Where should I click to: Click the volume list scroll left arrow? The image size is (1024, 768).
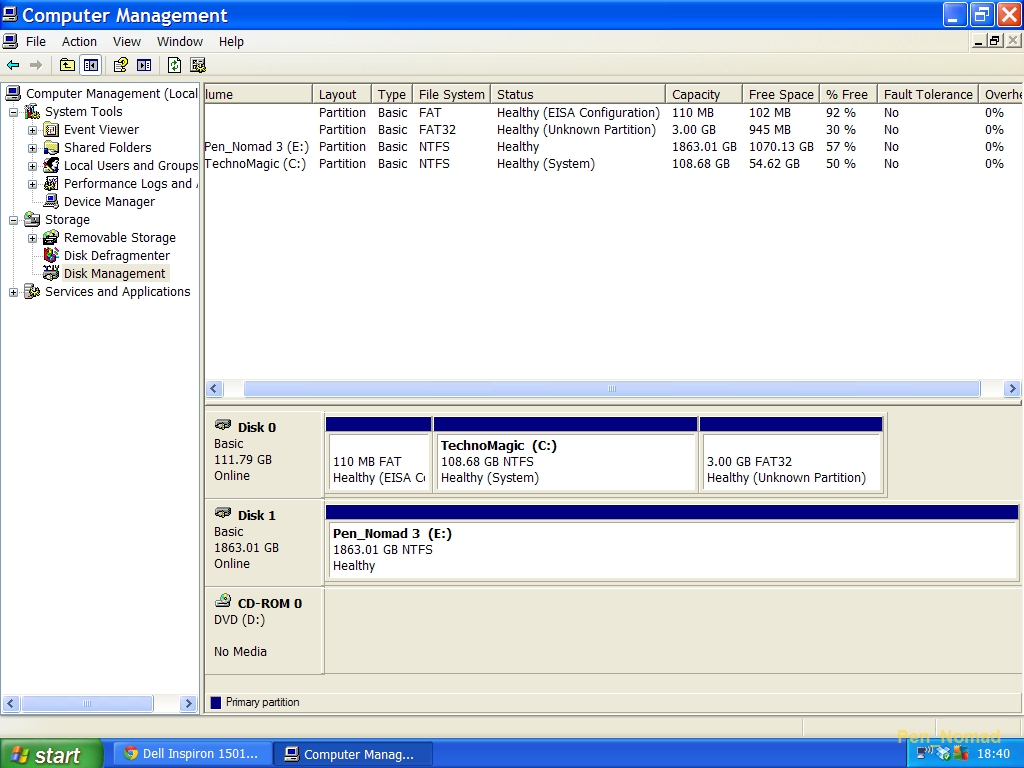[x=214, y=389]
